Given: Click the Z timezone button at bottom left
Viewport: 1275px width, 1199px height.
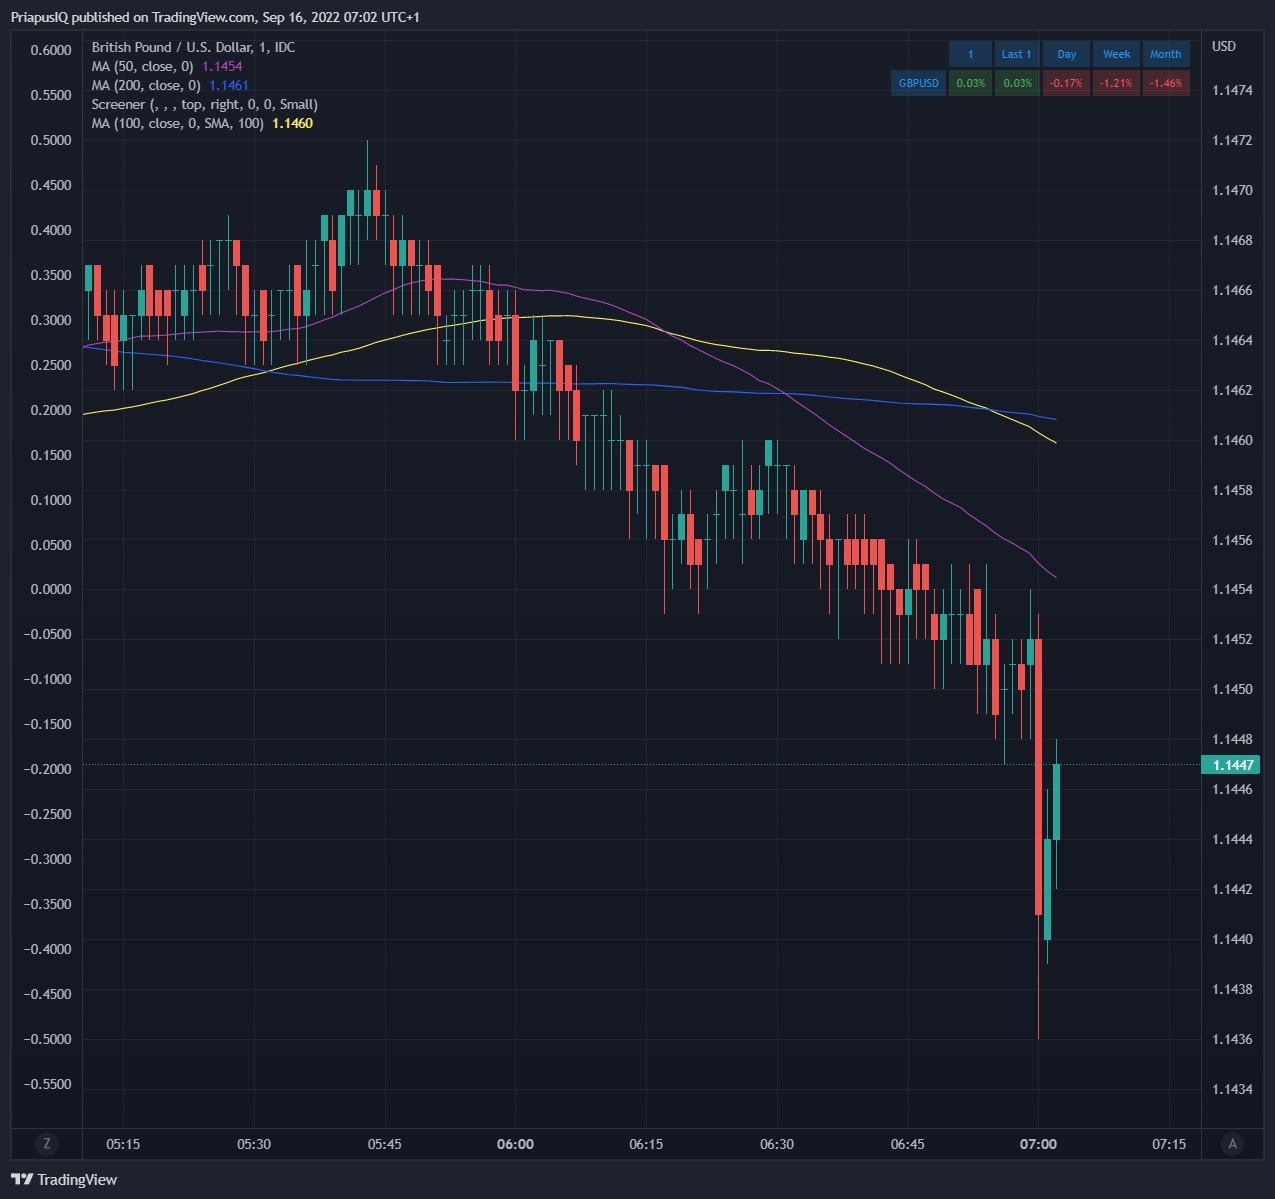Looking at the screenshot, I should click(x=46, y=1144).
